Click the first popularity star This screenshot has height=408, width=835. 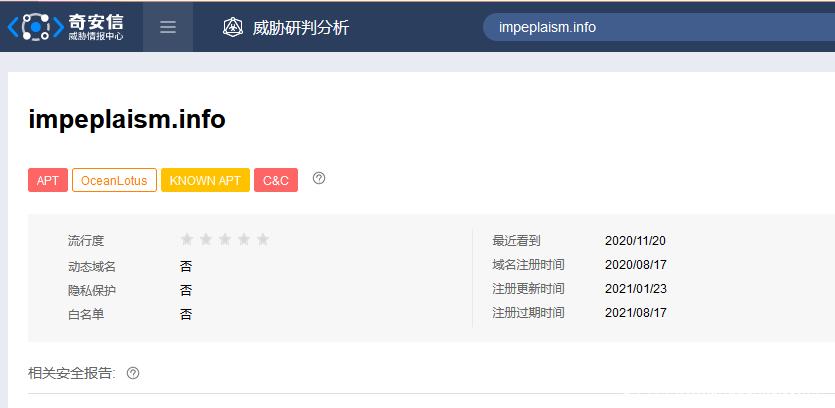187,240
